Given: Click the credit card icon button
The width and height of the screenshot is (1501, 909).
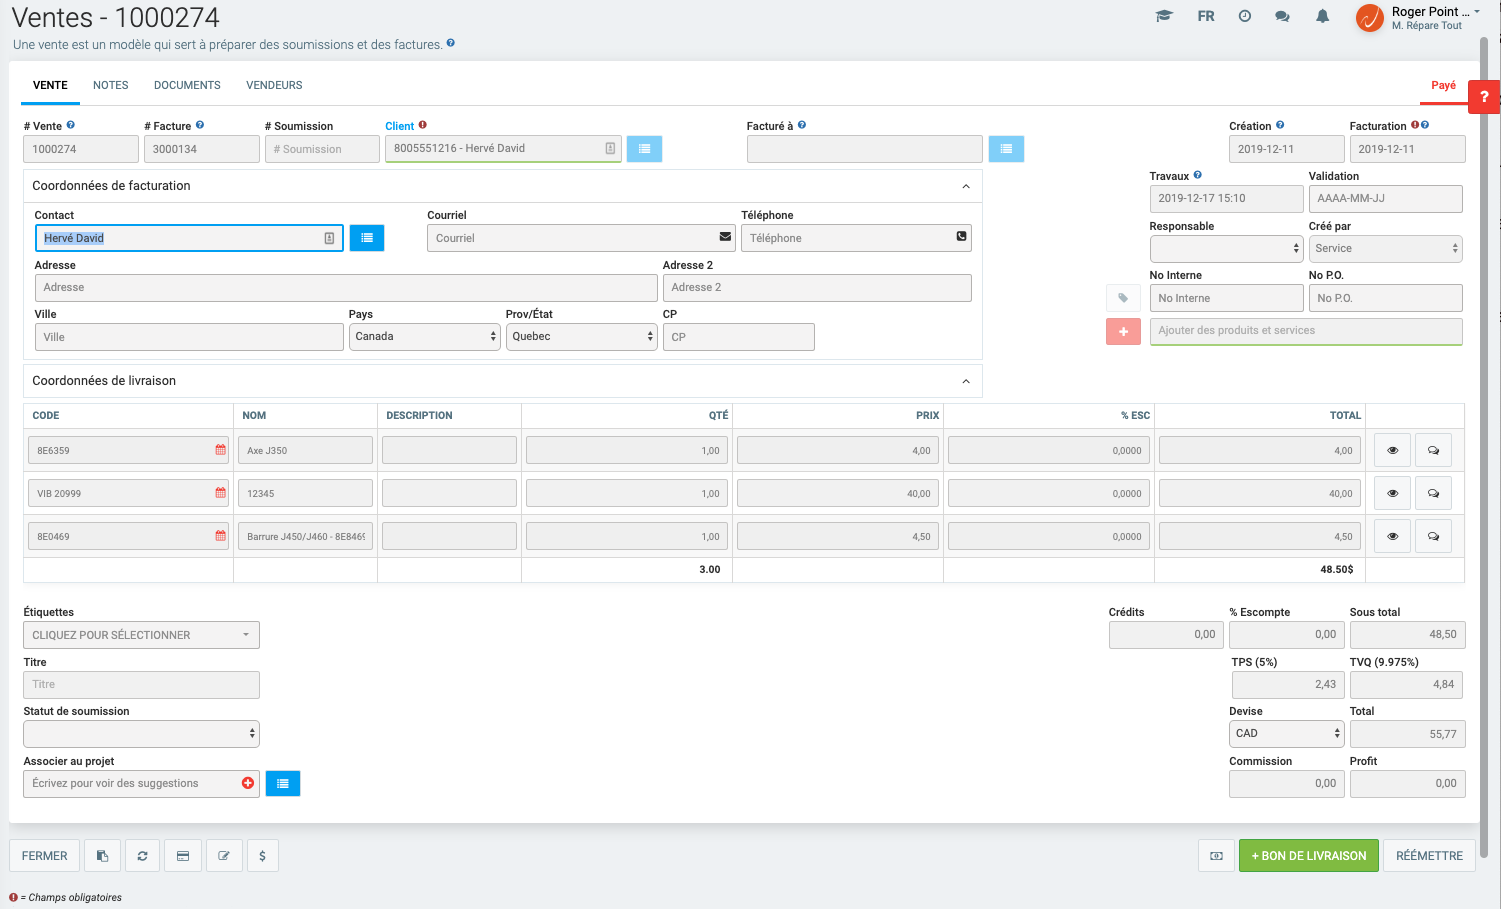Looking at the screenshot, I should click(183, 856).
